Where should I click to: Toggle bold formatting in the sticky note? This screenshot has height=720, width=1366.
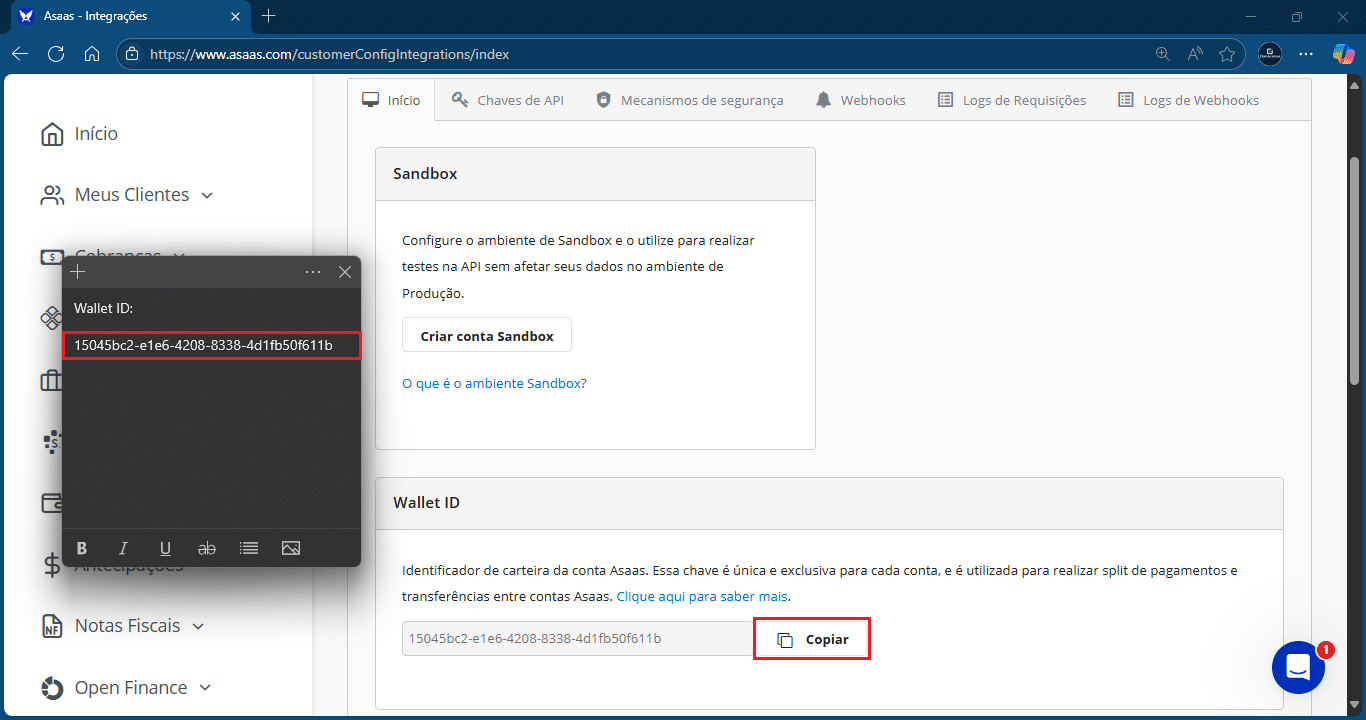[x=82, y=547]
